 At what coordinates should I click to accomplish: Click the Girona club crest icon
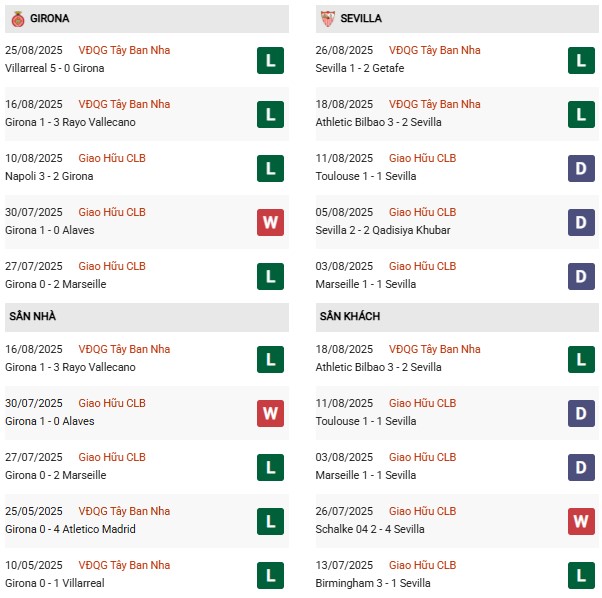pos(18,19)
